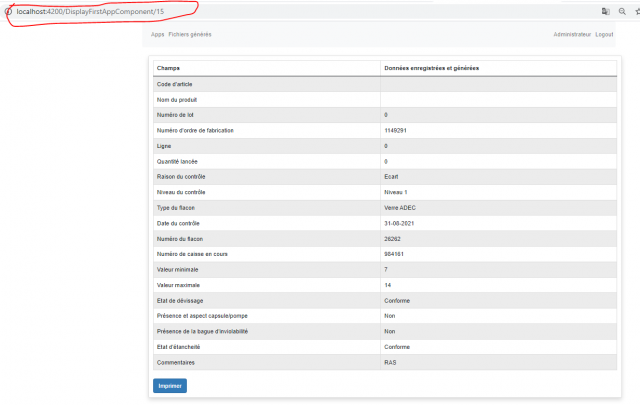
Task: Click the Commentaires value RAS
Action: (390, 361)
